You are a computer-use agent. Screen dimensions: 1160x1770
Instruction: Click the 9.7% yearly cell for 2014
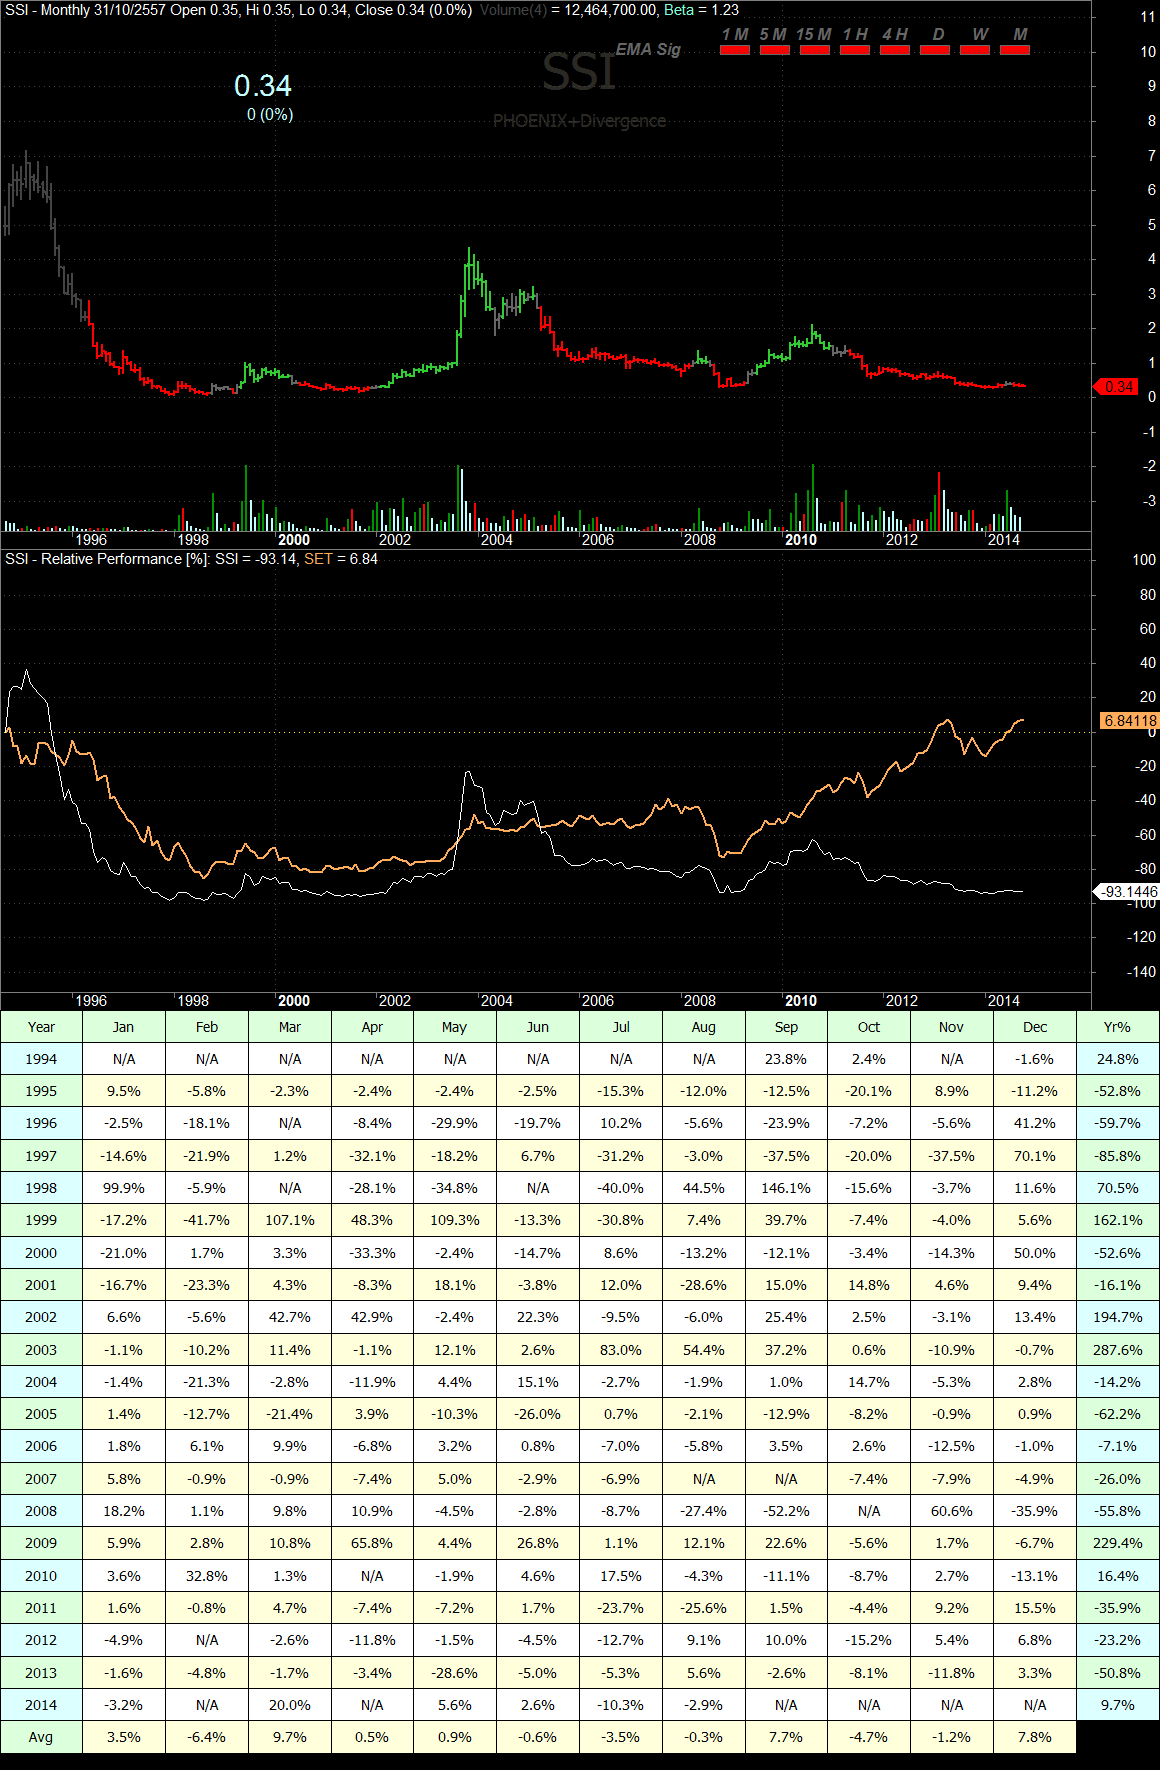pyautogui.click(x=1117, y=1705)
